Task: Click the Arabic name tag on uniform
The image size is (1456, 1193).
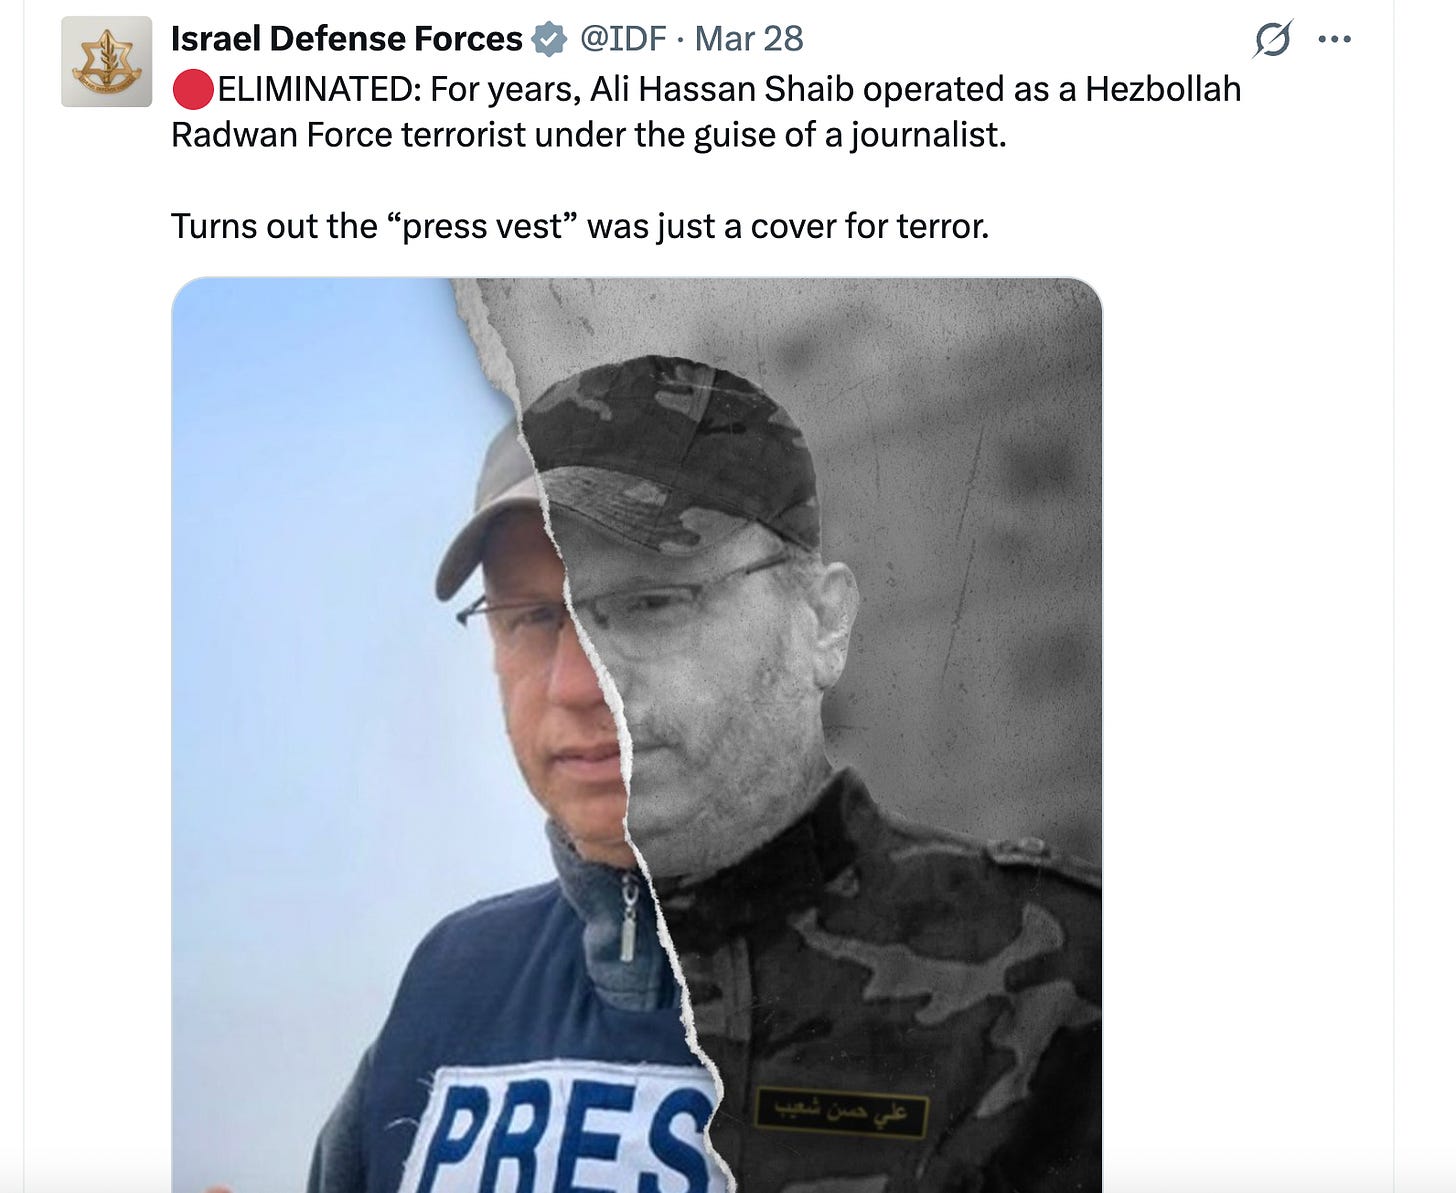Action: click(x=841, y=1113)
